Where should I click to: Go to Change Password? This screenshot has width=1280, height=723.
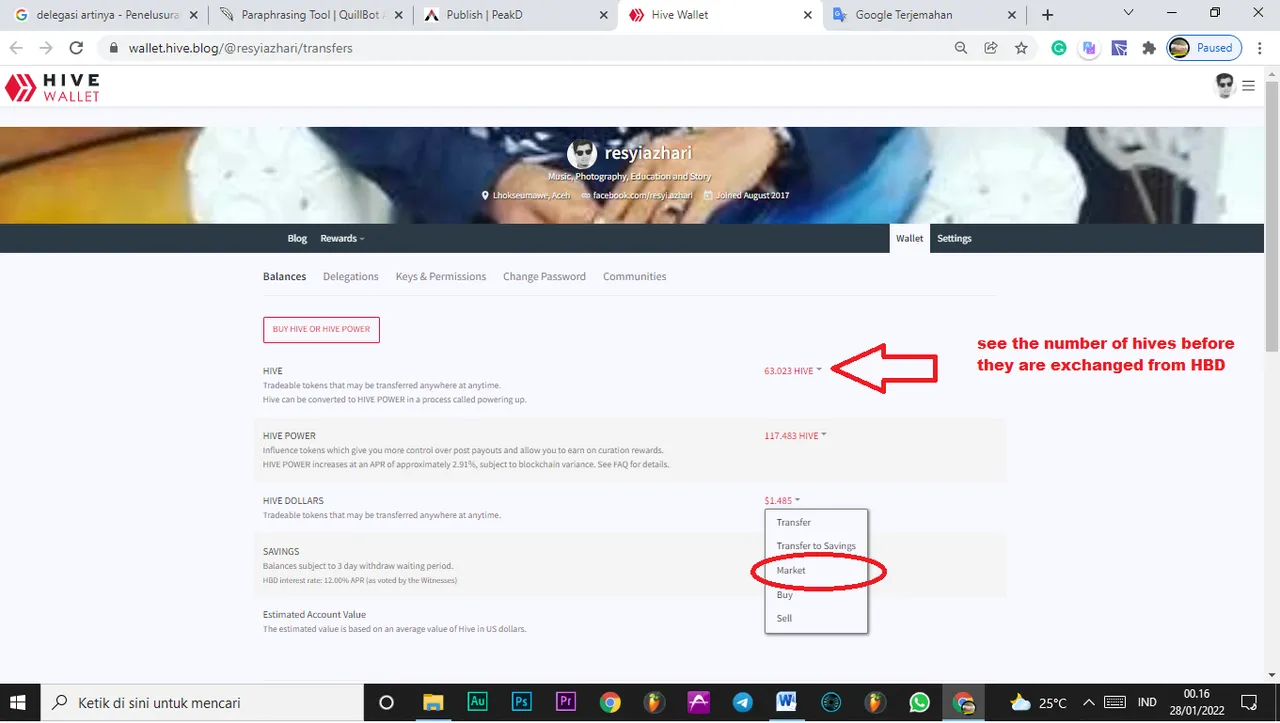coord(544,276)
